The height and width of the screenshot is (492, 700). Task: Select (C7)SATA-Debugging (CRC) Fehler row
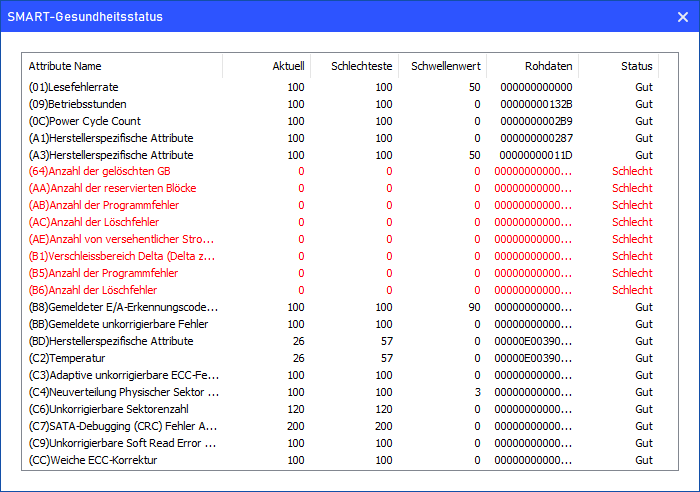pyautogui.click(x=341, y=426)
